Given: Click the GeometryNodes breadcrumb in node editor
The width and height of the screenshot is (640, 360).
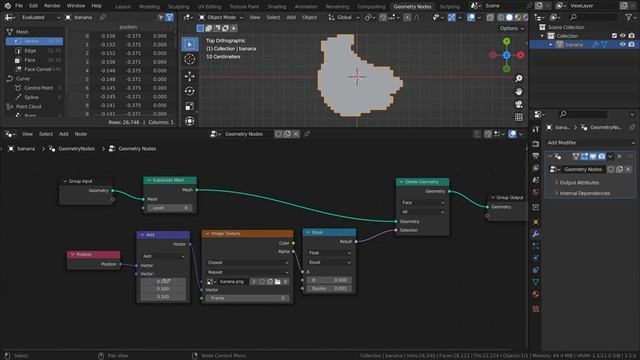Looking at the screenshot, I should point(76,149).
